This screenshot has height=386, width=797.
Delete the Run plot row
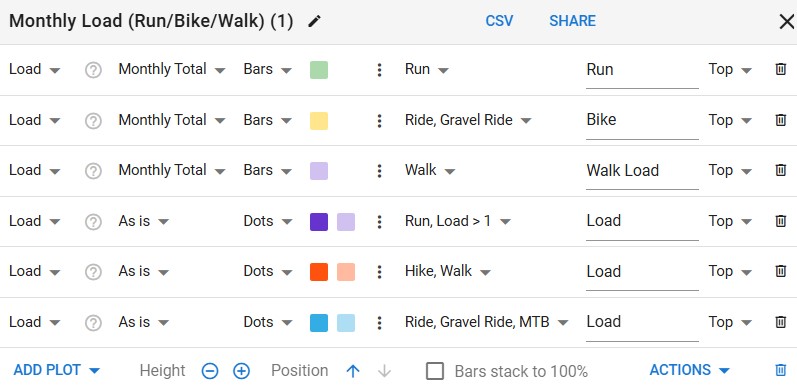[781, 69]
